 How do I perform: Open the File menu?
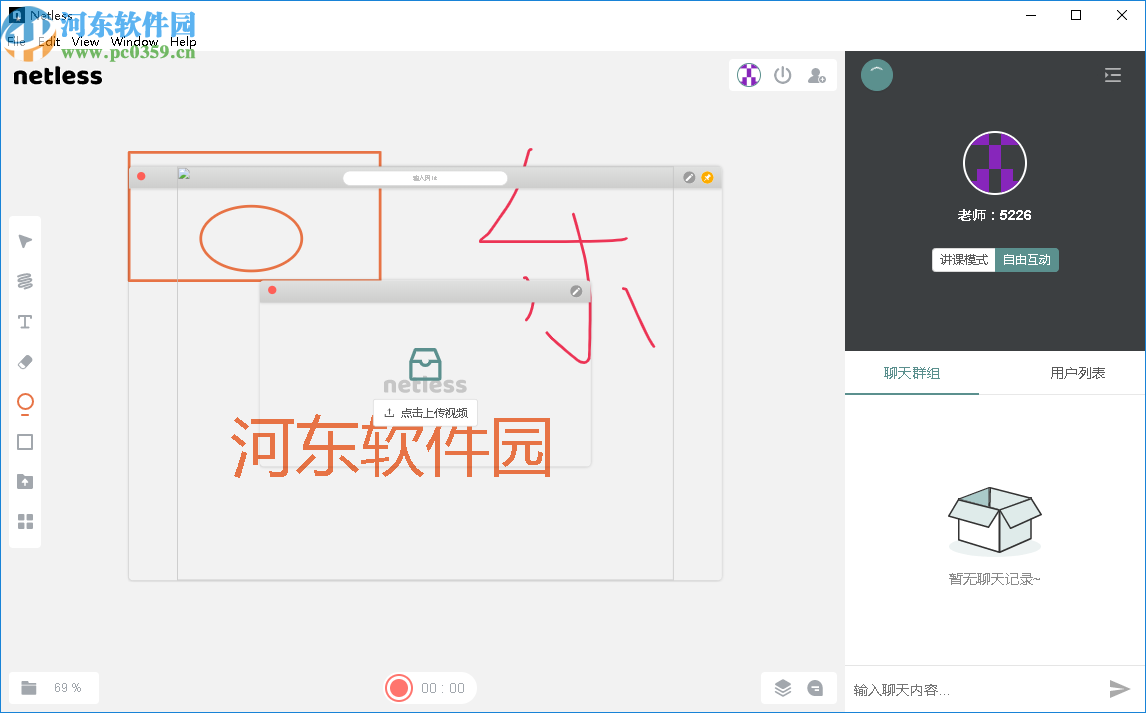click(16, 42)
